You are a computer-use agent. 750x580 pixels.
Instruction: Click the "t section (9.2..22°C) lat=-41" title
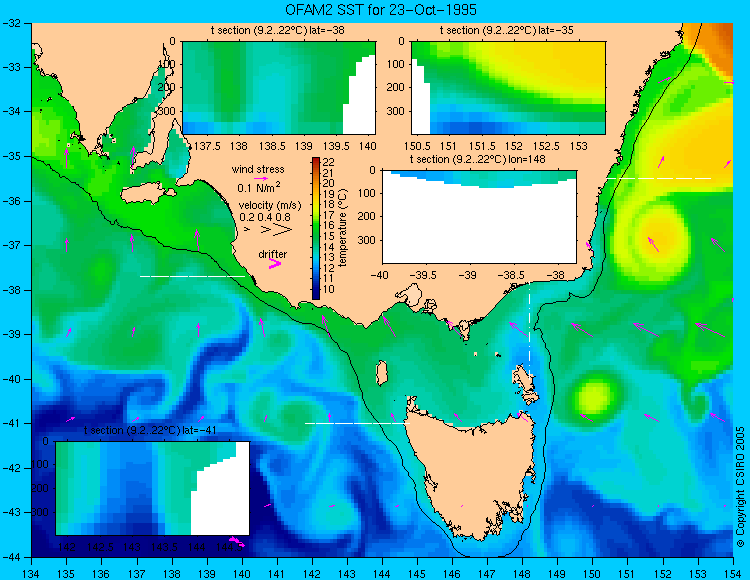[x=150, y=430]
